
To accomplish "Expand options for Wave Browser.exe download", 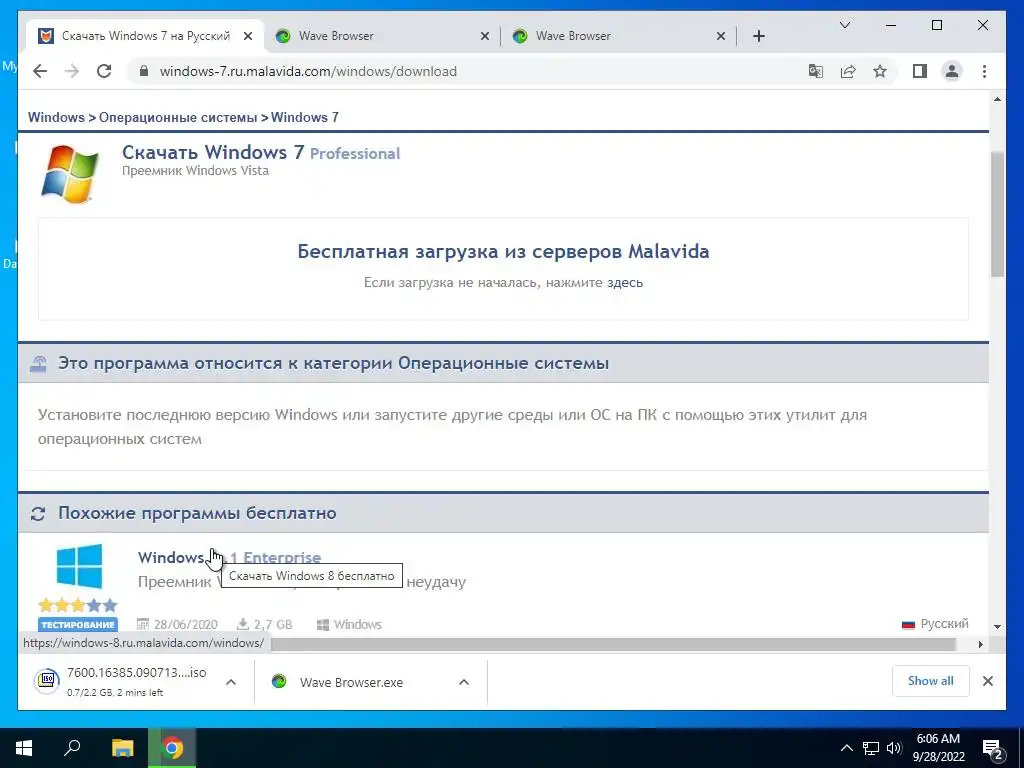I will (464, 682).
